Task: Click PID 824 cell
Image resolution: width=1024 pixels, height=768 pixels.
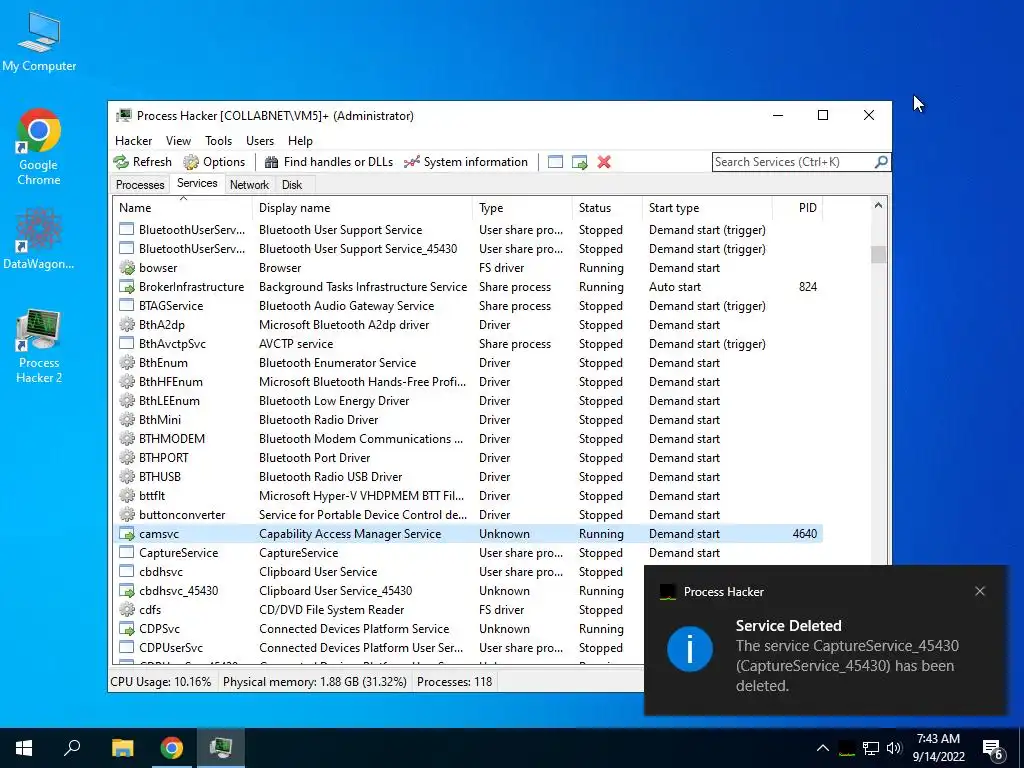Action: 808,287
